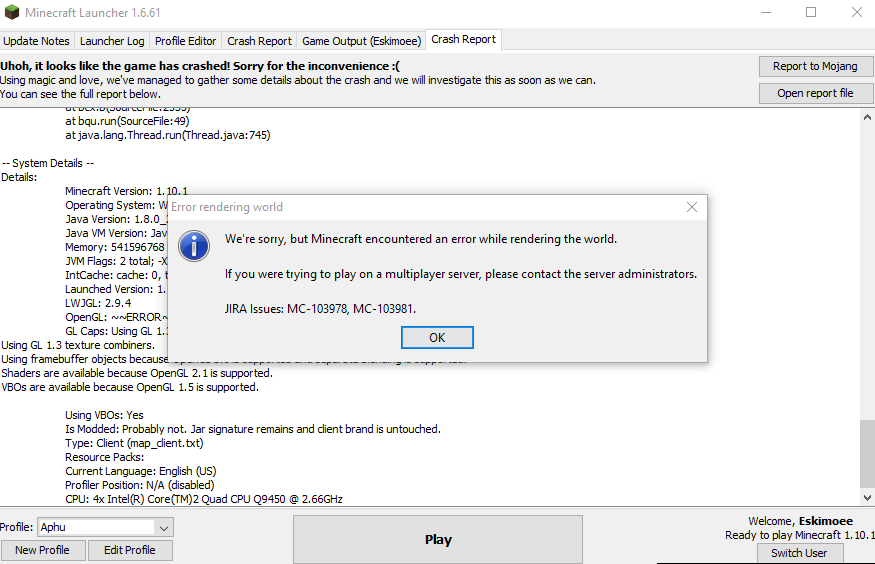Click 'VBOs are available' line
The image size is (875, 564).
tap(130, 387)
